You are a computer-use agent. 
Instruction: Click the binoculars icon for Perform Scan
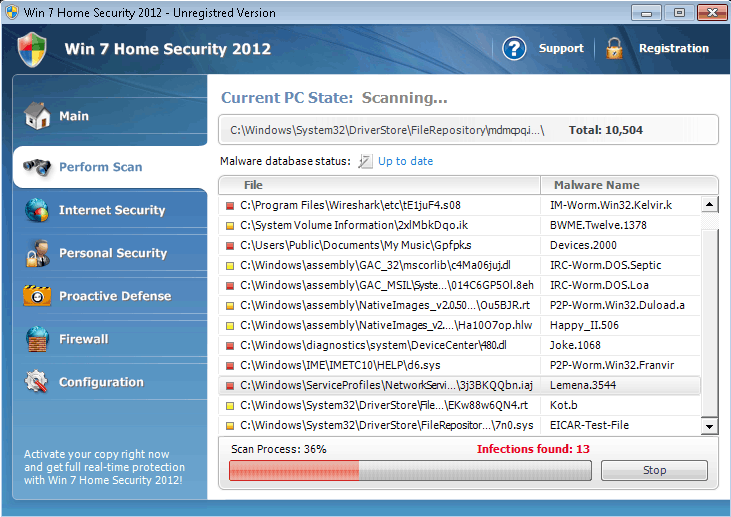(x=37, y=167)
